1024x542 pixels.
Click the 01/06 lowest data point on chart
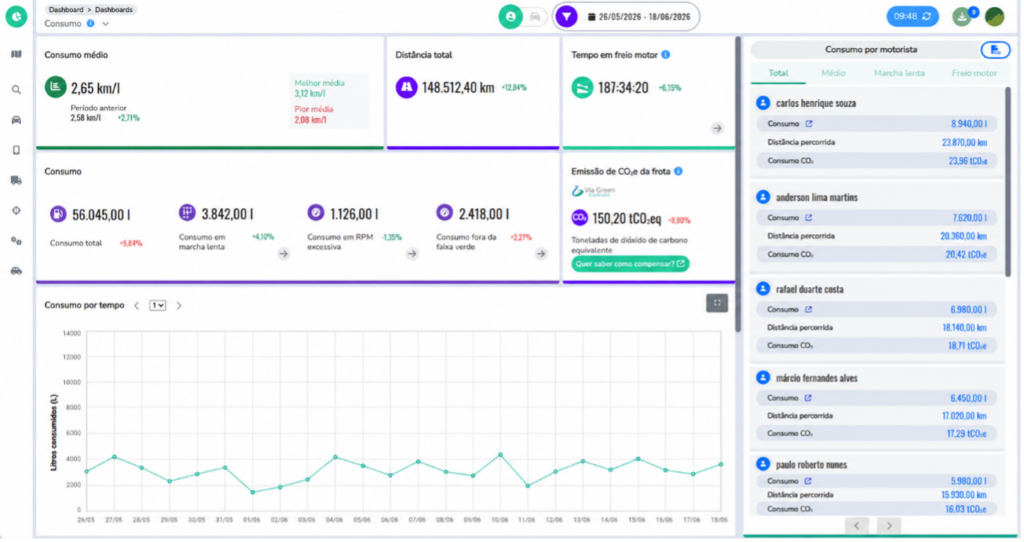[x=253, y=492]
